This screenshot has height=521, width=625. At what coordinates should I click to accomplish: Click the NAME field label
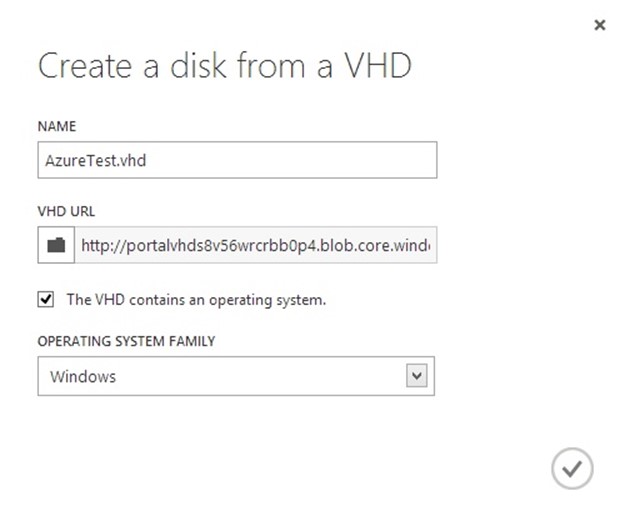(57, 126)
